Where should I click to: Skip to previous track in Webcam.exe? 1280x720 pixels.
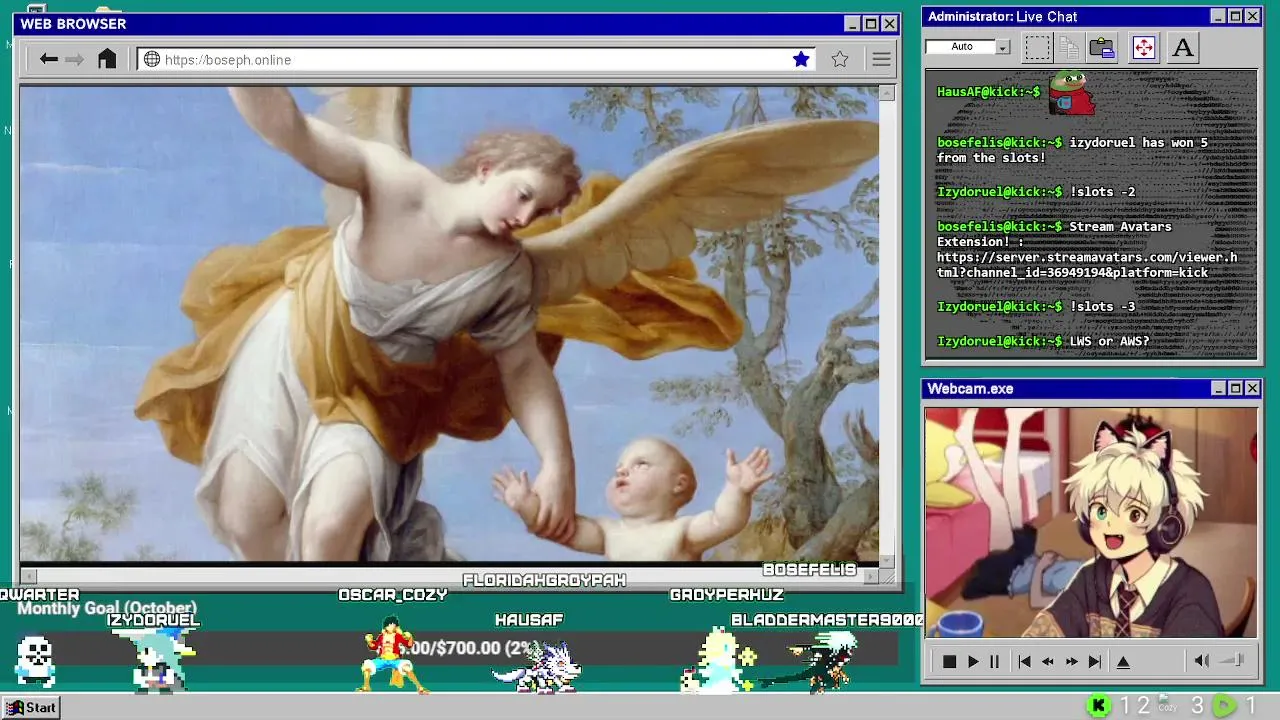pos(1024,661)
